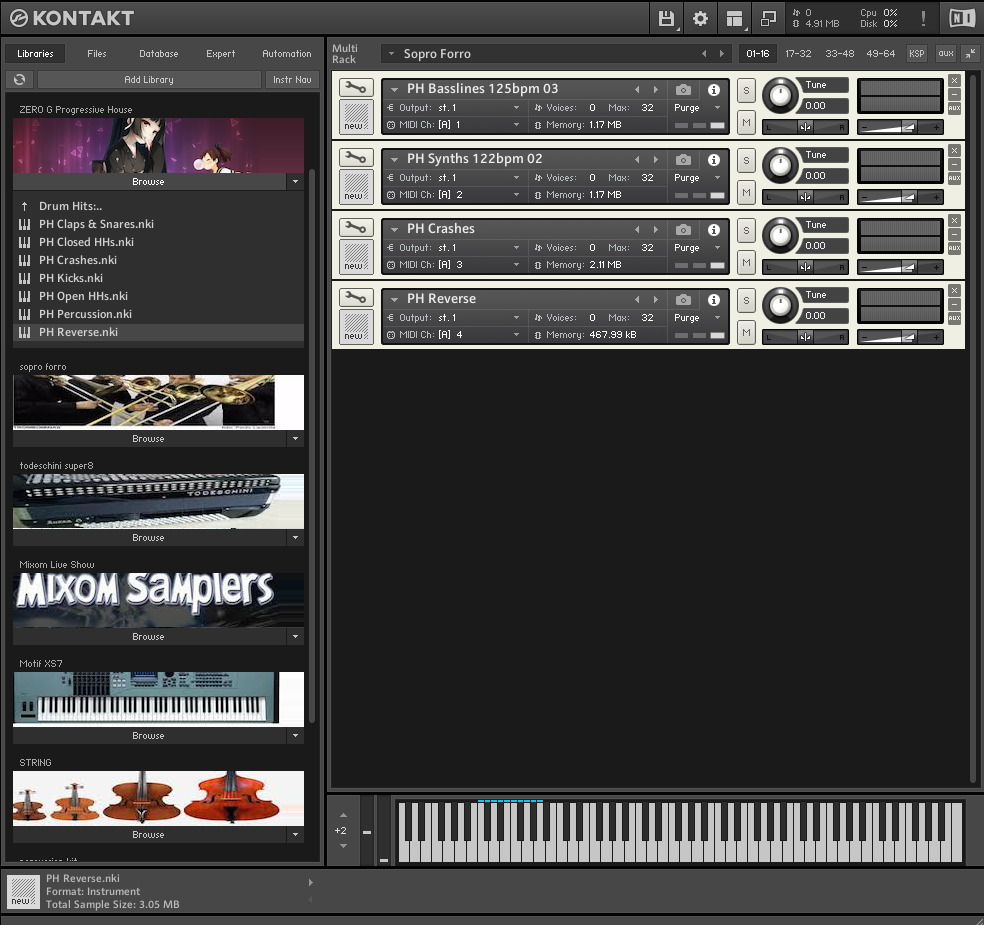Solo the PH Reverse instrument
984x925 pixels.
(746, 301)
